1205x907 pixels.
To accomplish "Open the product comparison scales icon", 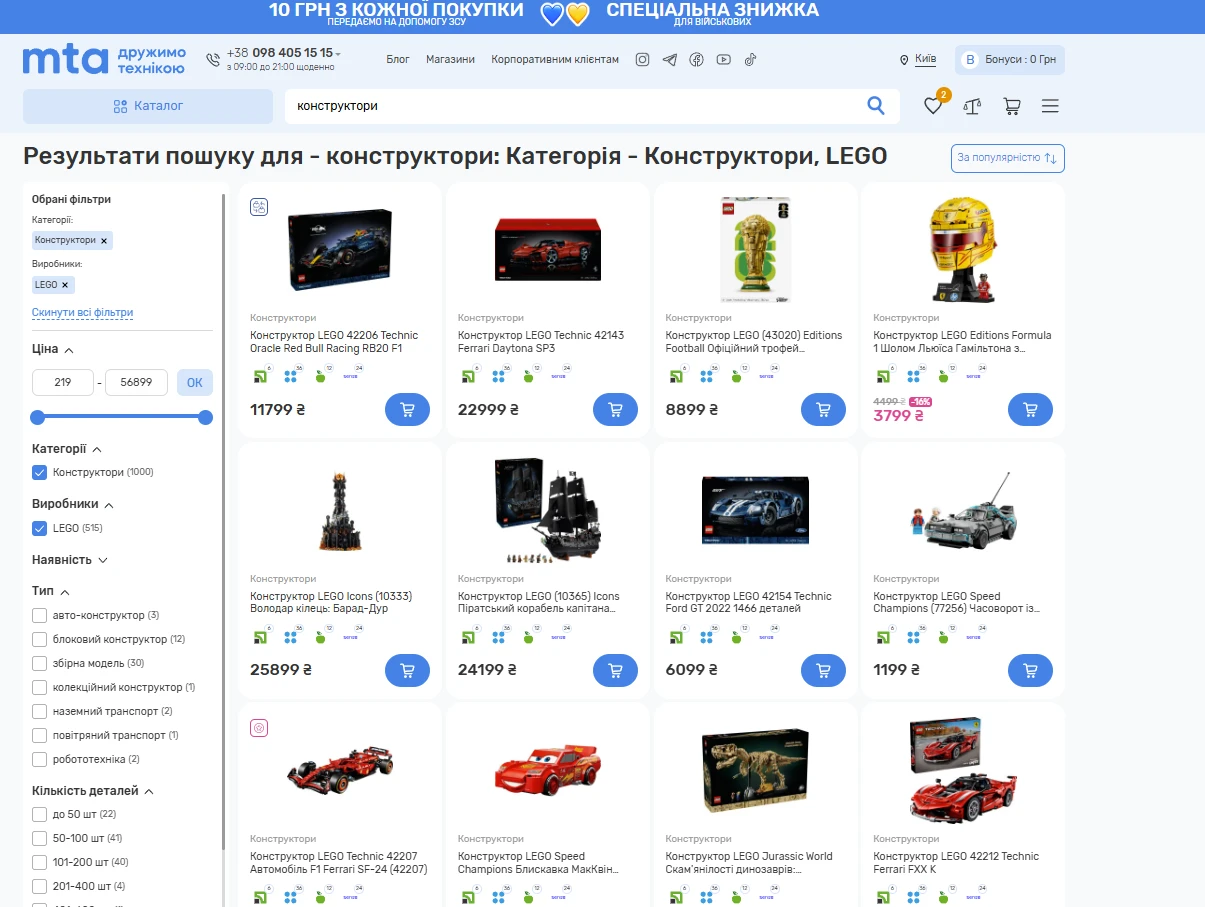I will point(972,106).
